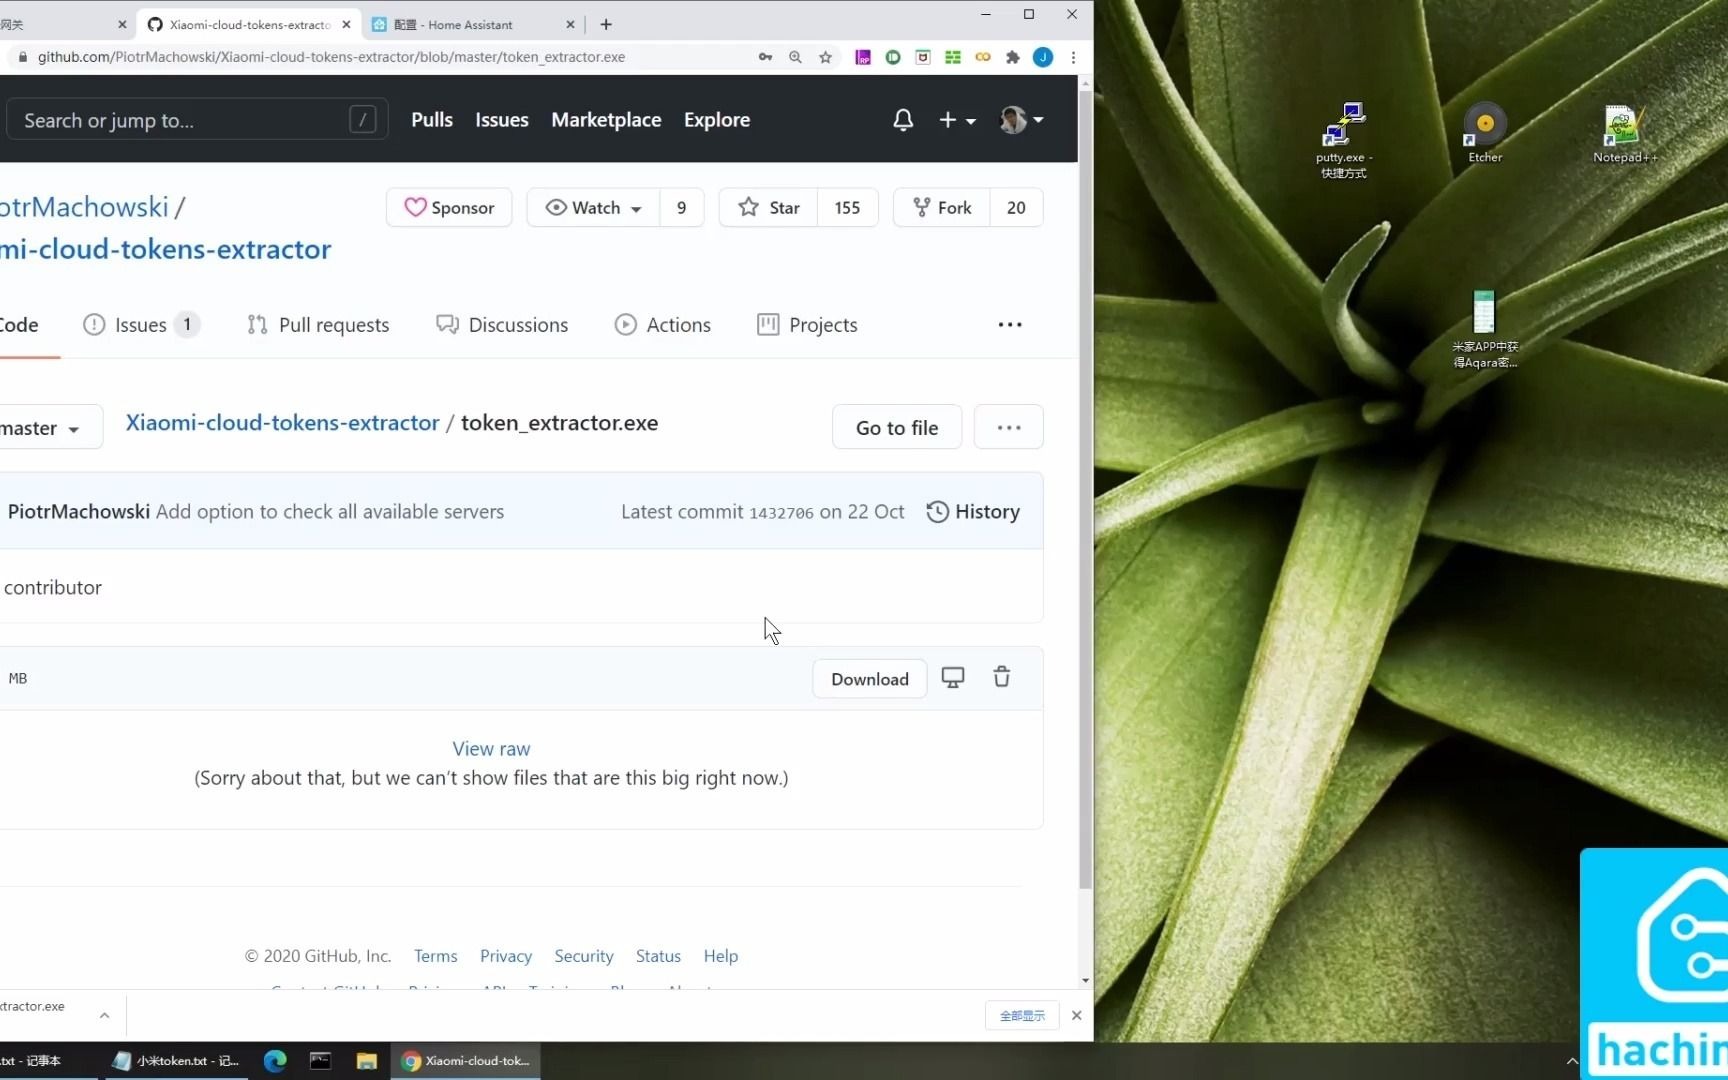This screenshot has height=1080, width=1728.
Task: Open the Watch dropdown
Action: pyautogui.click(x=593, y=207)
